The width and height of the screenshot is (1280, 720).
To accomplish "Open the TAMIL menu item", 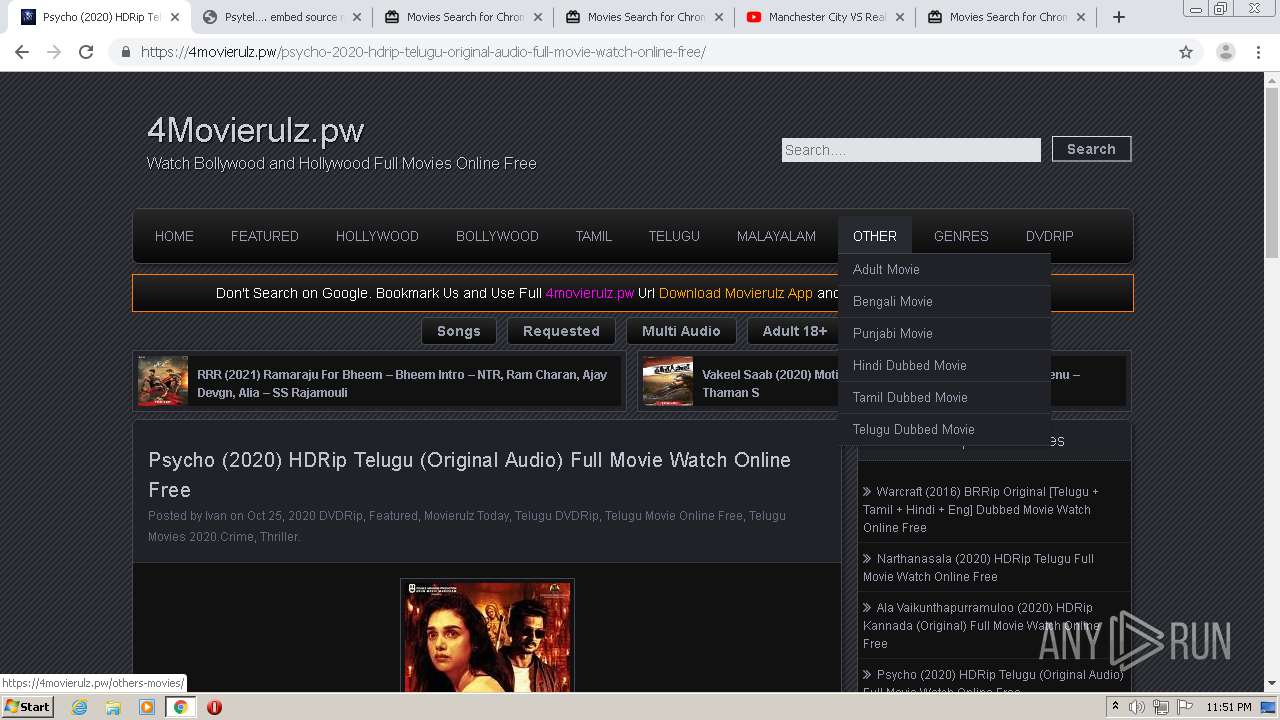I will (593, 236).
